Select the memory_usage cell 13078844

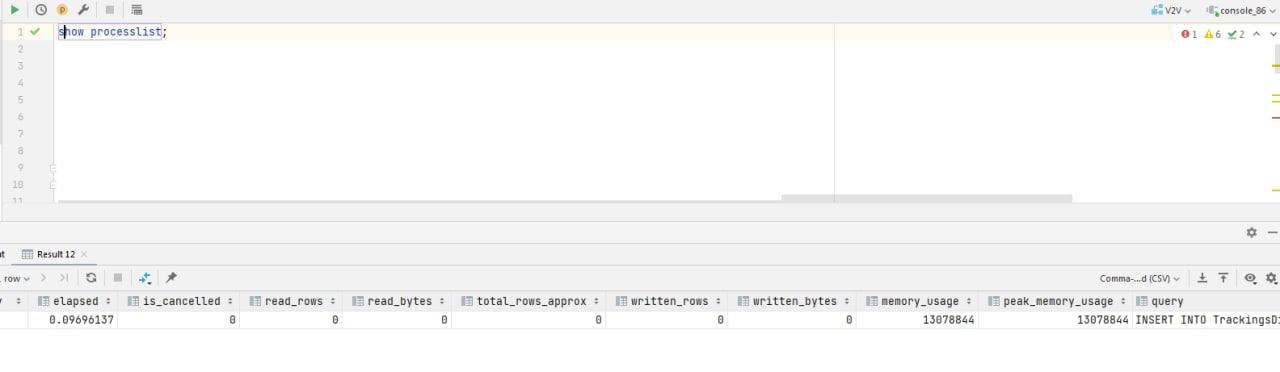(918, 320)
